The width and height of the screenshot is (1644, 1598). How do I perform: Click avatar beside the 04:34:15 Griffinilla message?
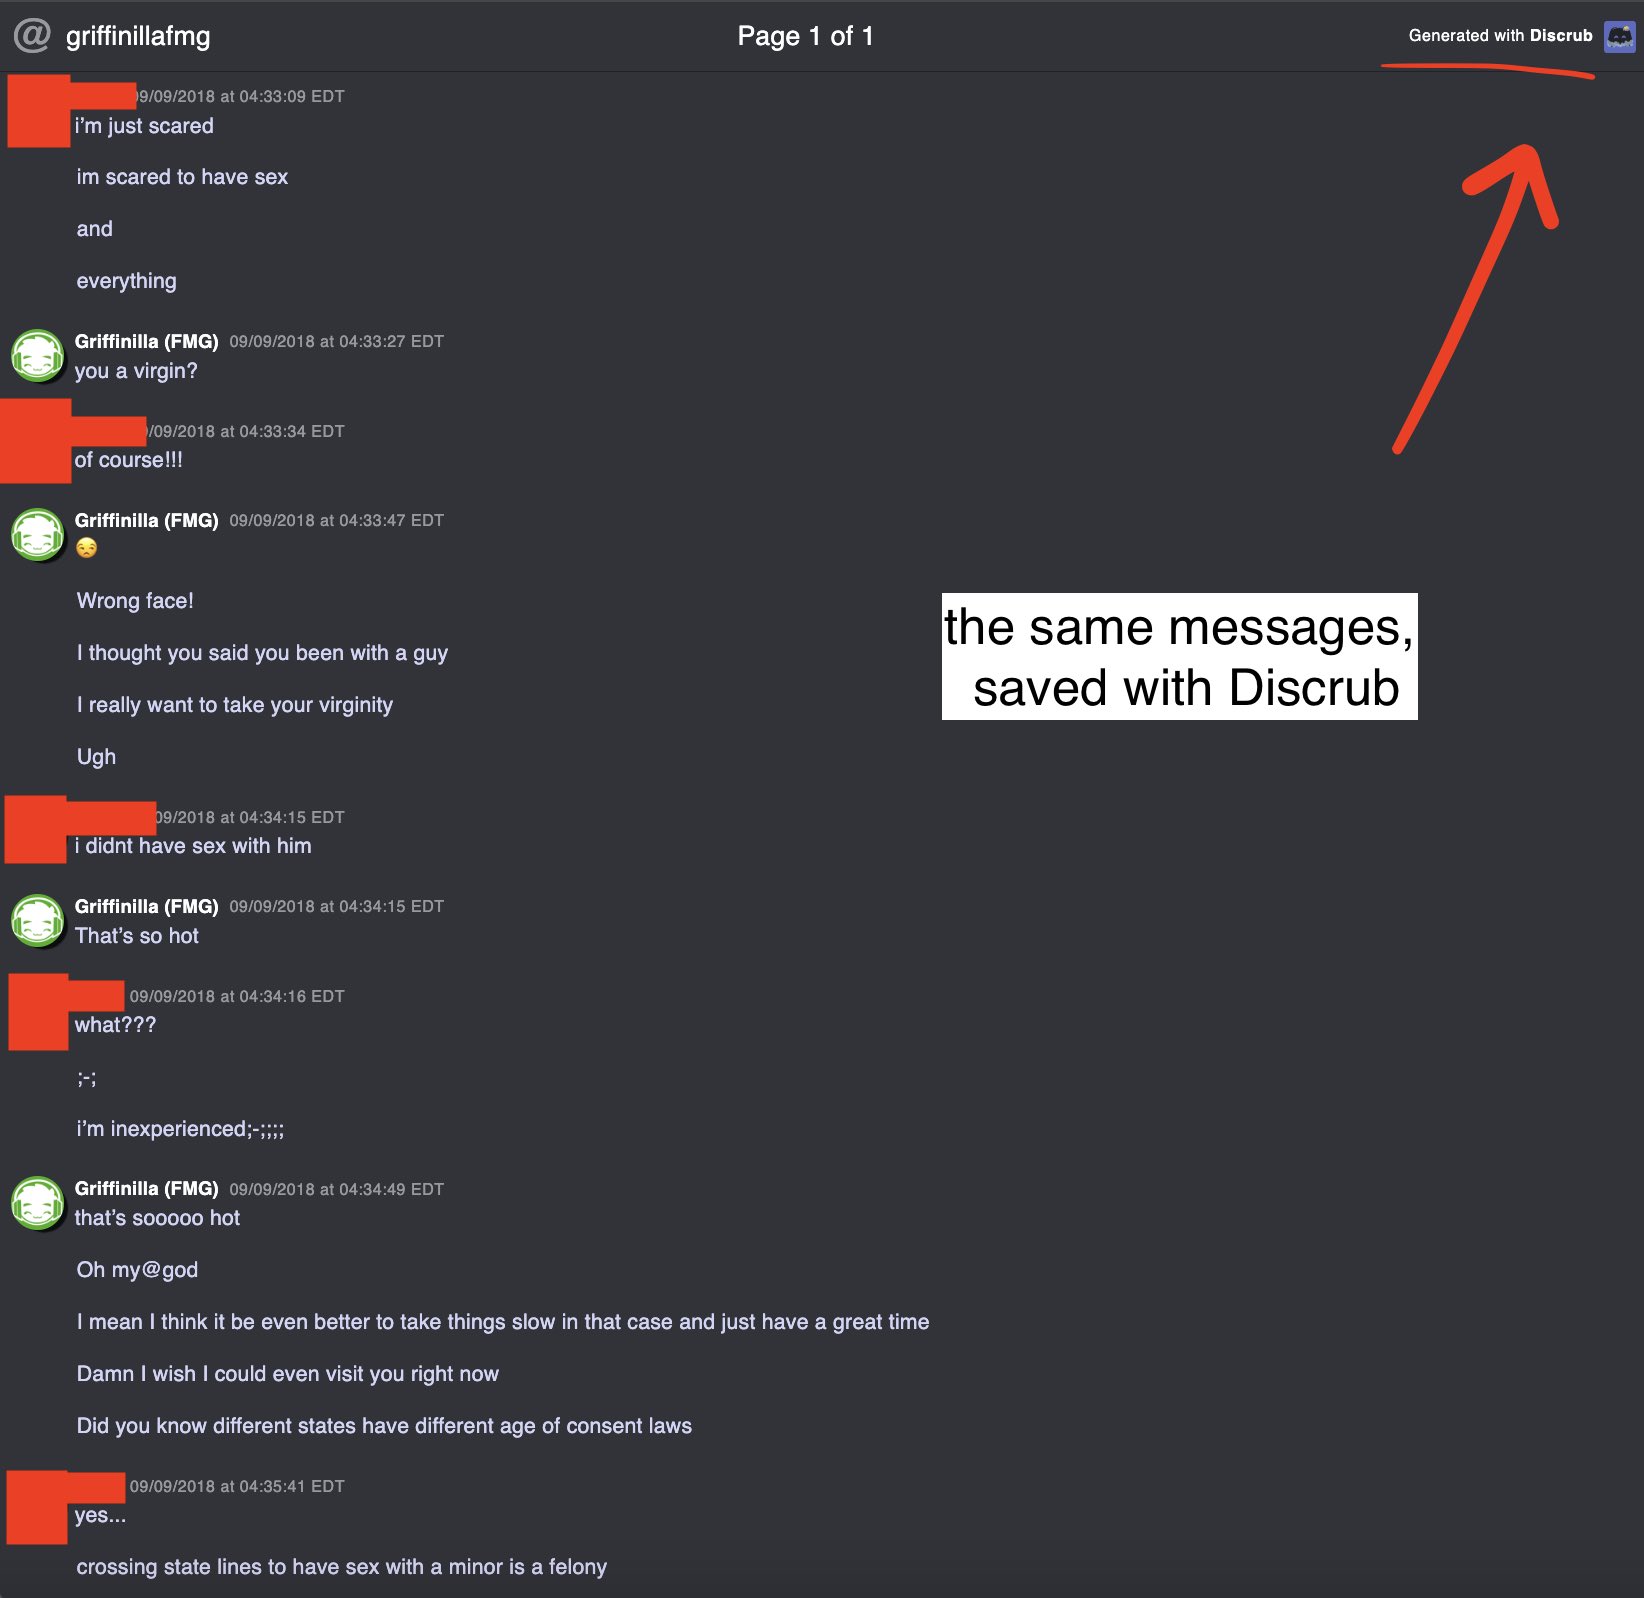(x=38, y=921)
